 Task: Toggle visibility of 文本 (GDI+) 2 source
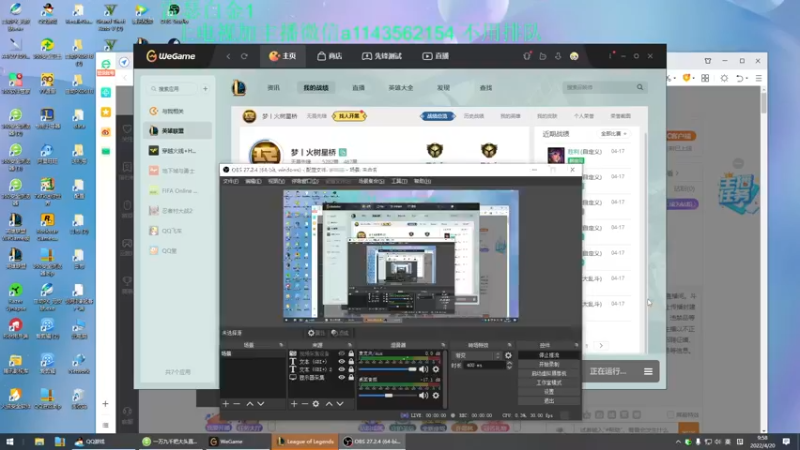pyautogui.click(x=342, y=369)
